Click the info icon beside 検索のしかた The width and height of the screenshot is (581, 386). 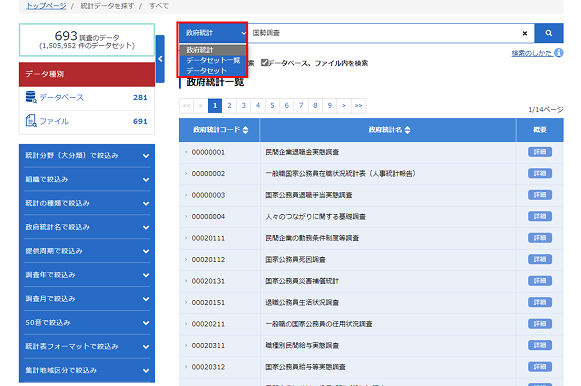pyautogui.click(x=559, y=53)
